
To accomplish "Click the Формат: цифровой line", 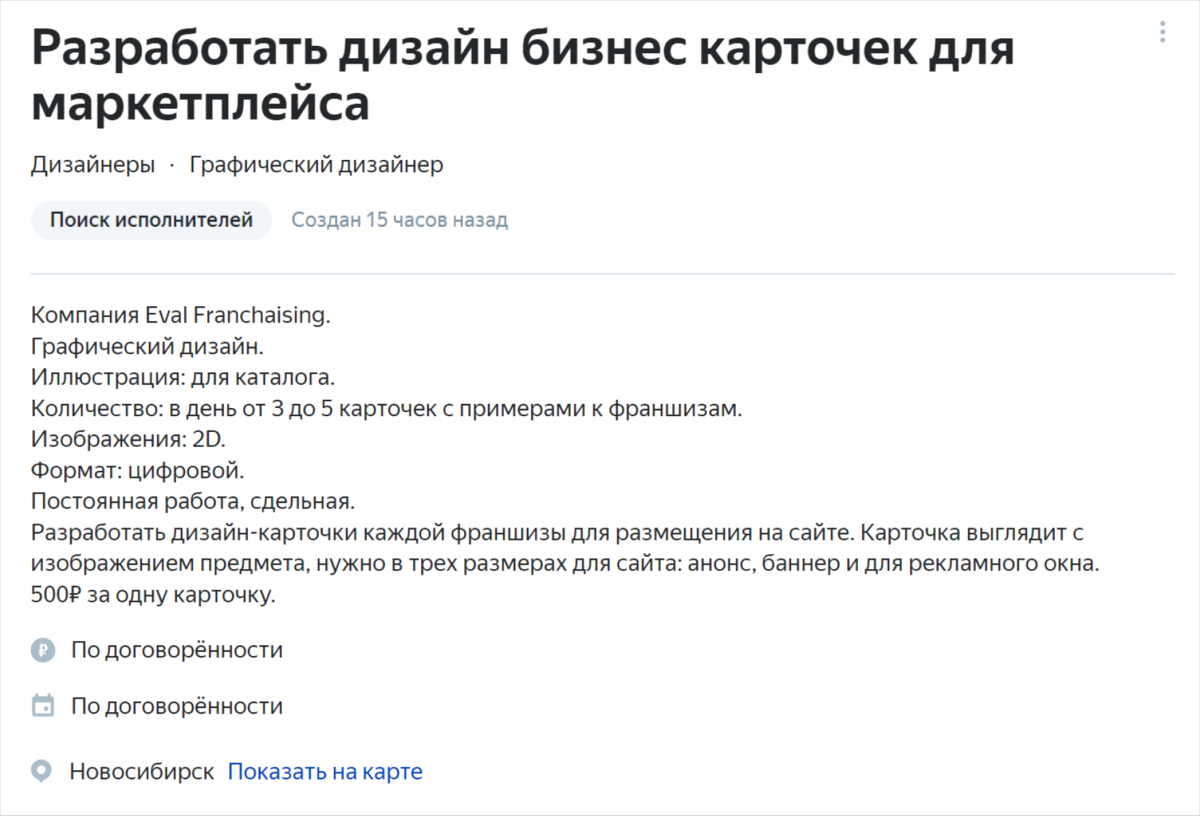I will point(137,471).
